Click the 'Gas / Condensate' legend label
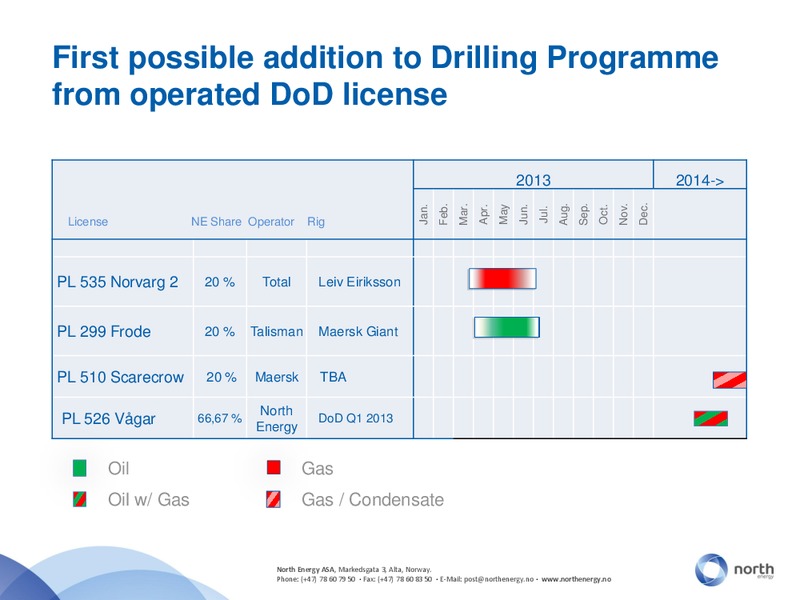The height and width of the screenshot is (600, 800). tap(372, 499)
